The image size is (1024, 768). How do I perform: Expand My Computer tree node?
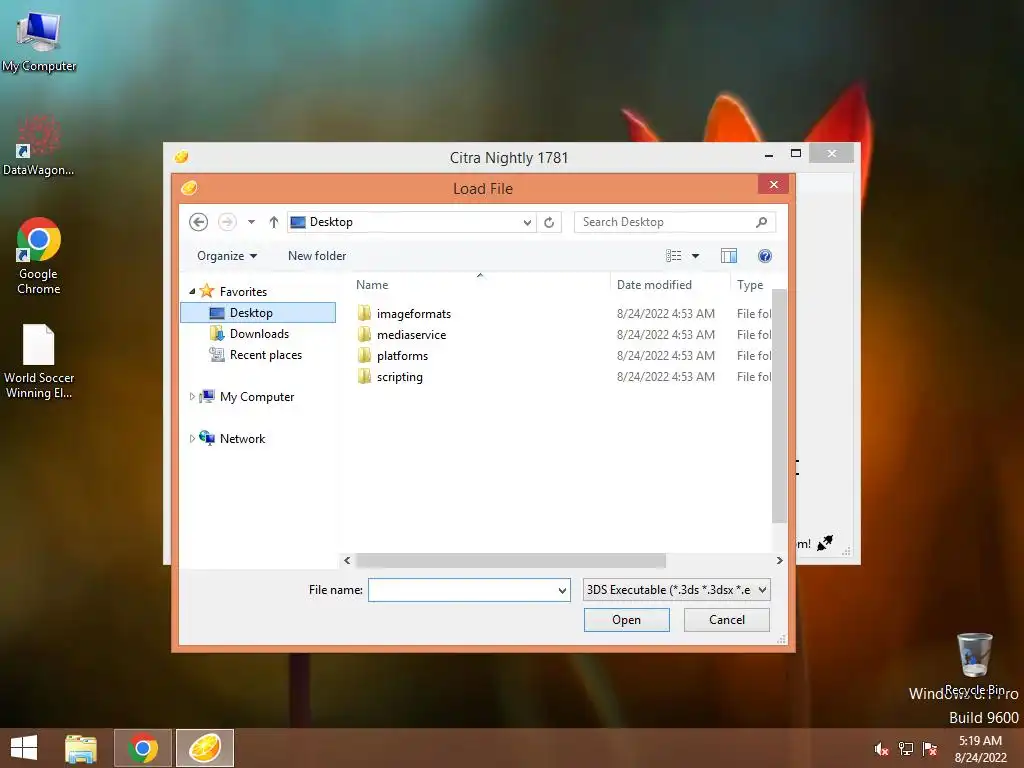192,396
